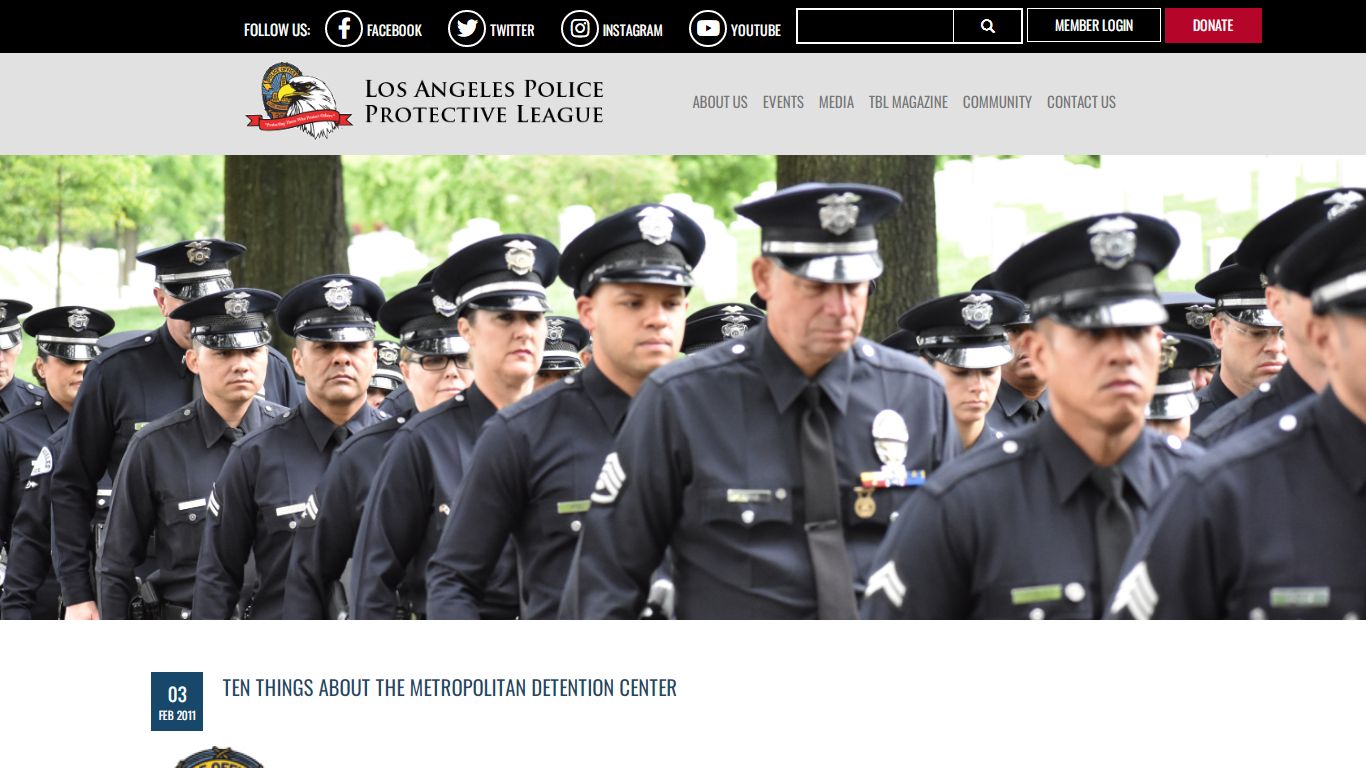
Task: Click the red Donate button
Action: click(x=1213, y=25)
